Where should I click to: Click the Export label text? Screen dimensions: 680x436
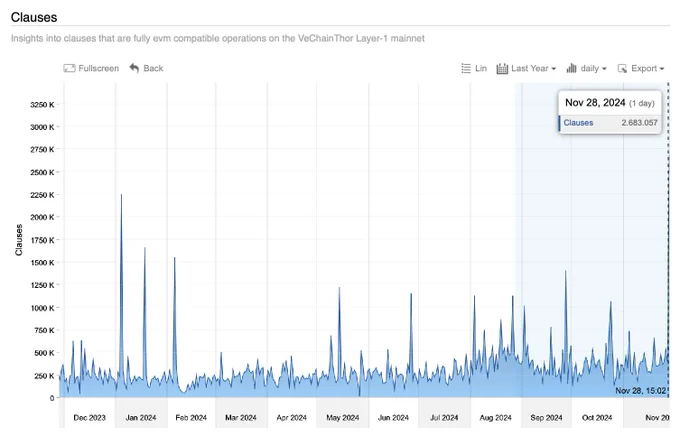pyautogui.click(x=644, y=69)
